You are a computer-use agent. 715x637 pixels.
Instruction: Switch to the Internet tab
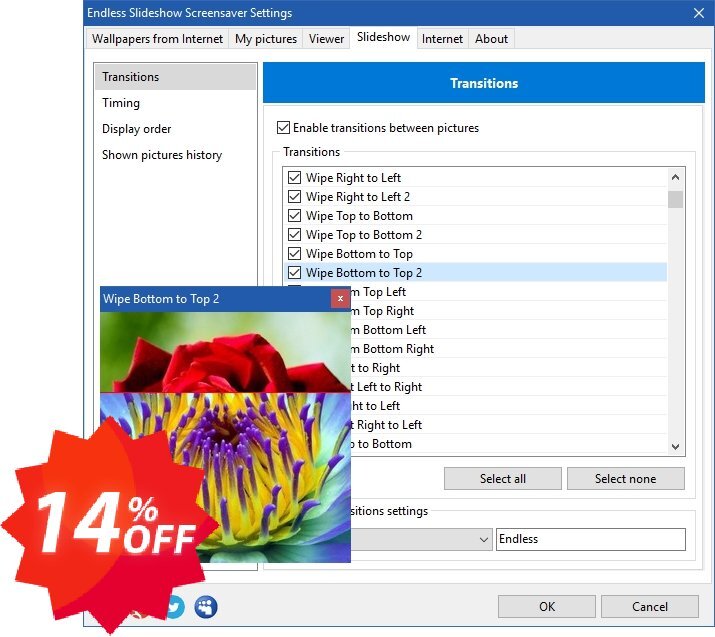tap(442, 39)
